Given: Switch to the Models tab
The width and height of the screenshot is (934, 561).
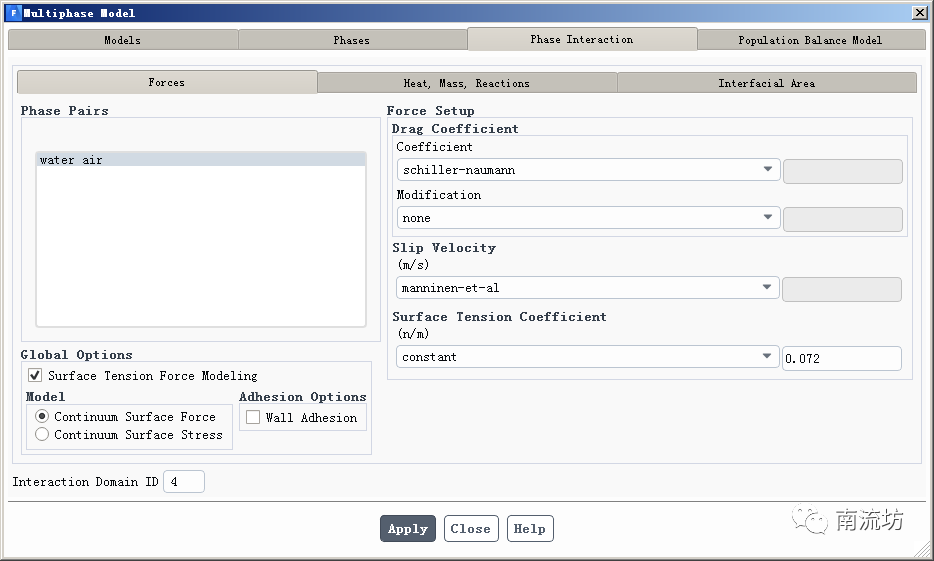Looking at the screenshot, I should click(x=123, y=40).
